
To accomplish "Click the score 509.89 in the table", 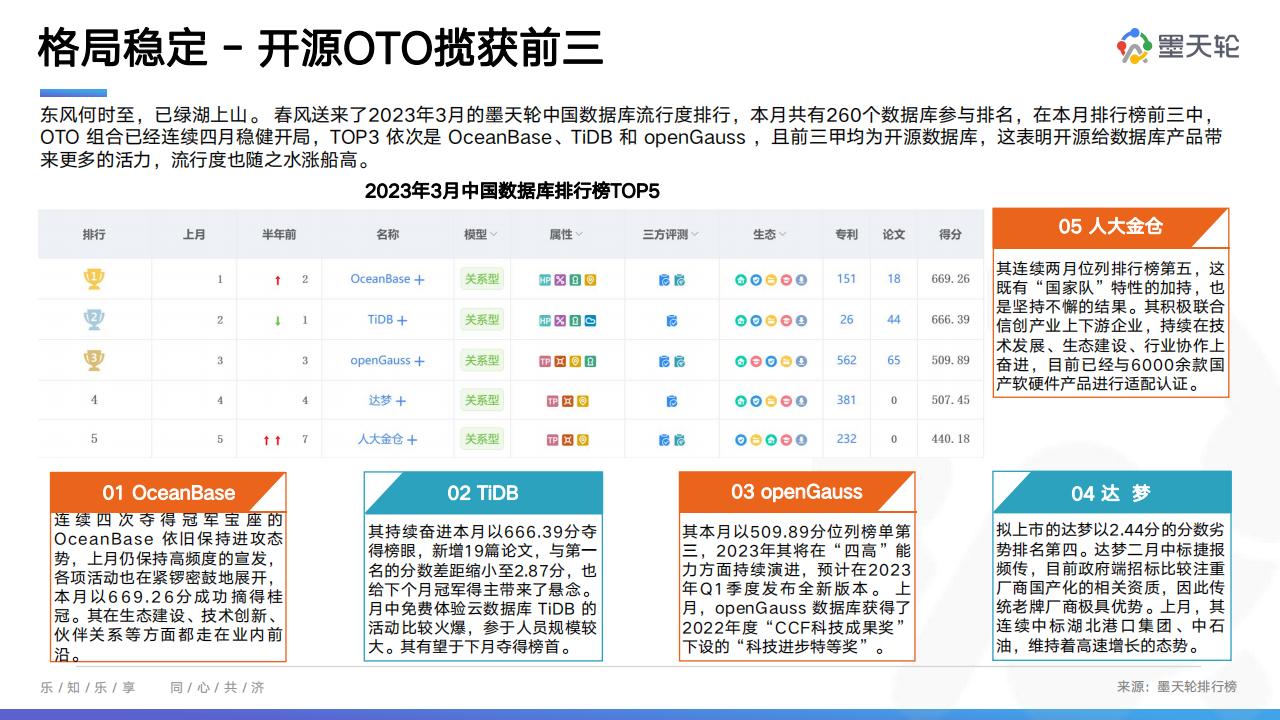I will coord(950,360).
